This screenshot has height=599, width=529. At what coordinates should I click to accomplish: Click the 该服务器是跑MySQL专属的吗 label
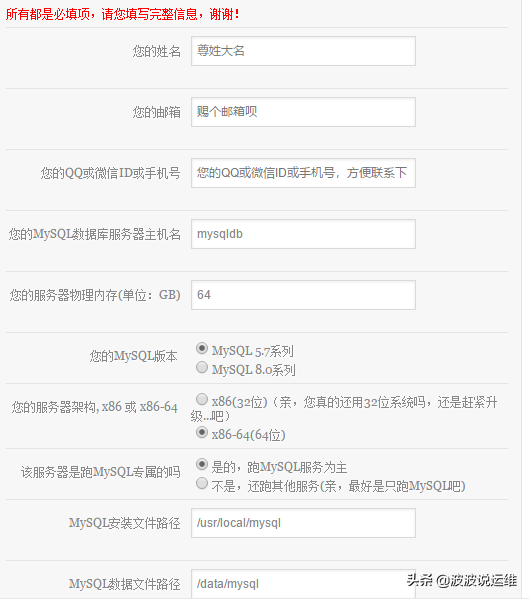(x=100, y=472)
